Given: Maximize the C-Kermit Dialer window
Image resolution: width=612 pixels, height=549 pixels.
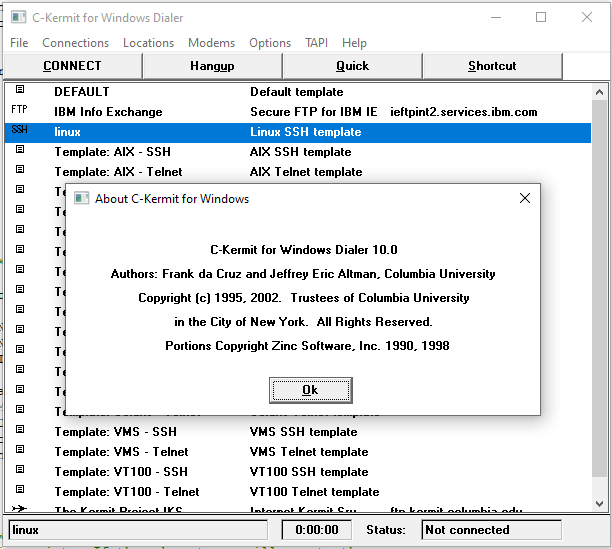Looking at the screenshot, I should click(541, 18).
